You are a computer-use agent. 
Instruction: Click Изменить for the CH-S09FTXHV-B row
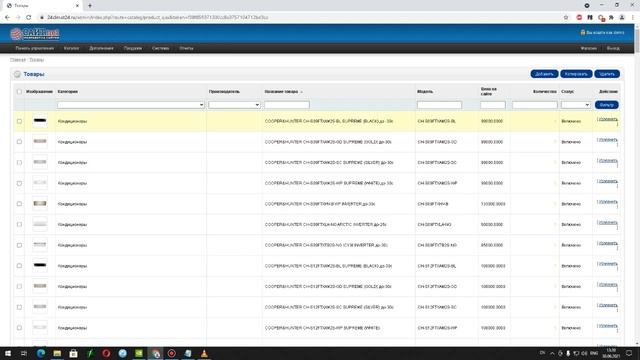click(x=607, y=202)
